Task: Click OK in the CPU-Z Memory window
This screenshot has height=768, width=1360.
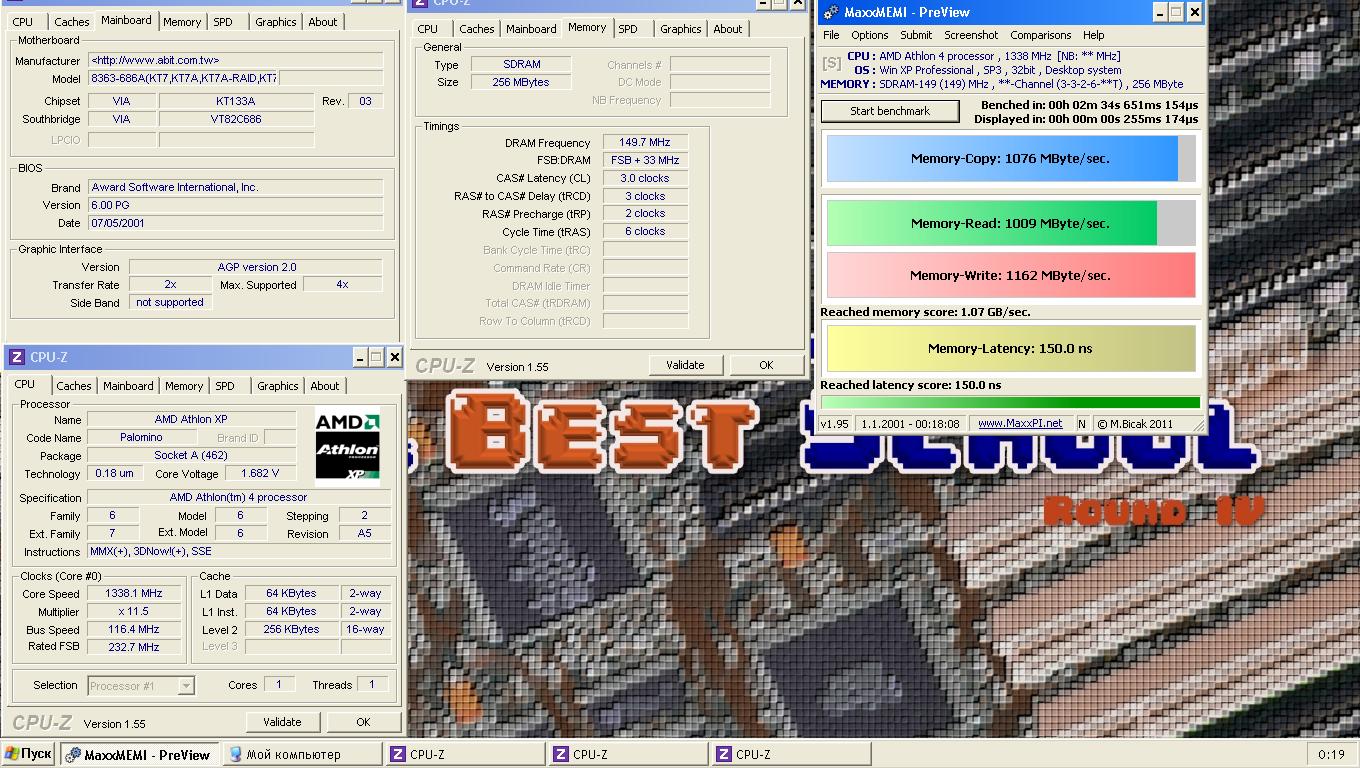Action: click(x=766, y=365)
